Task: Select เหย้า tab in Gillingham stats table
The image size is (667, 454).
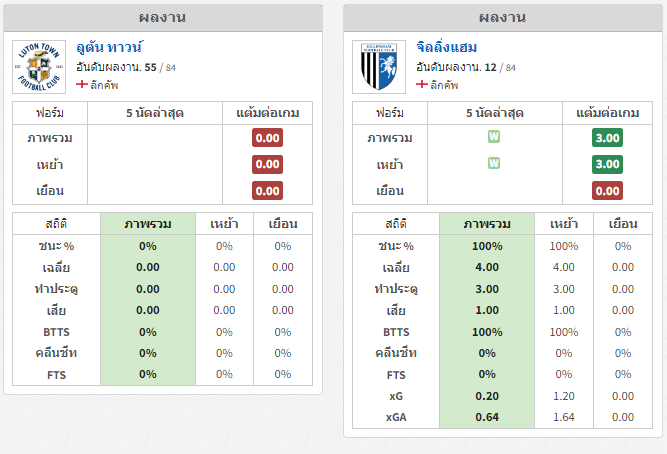Action: [x=564, y=224]
